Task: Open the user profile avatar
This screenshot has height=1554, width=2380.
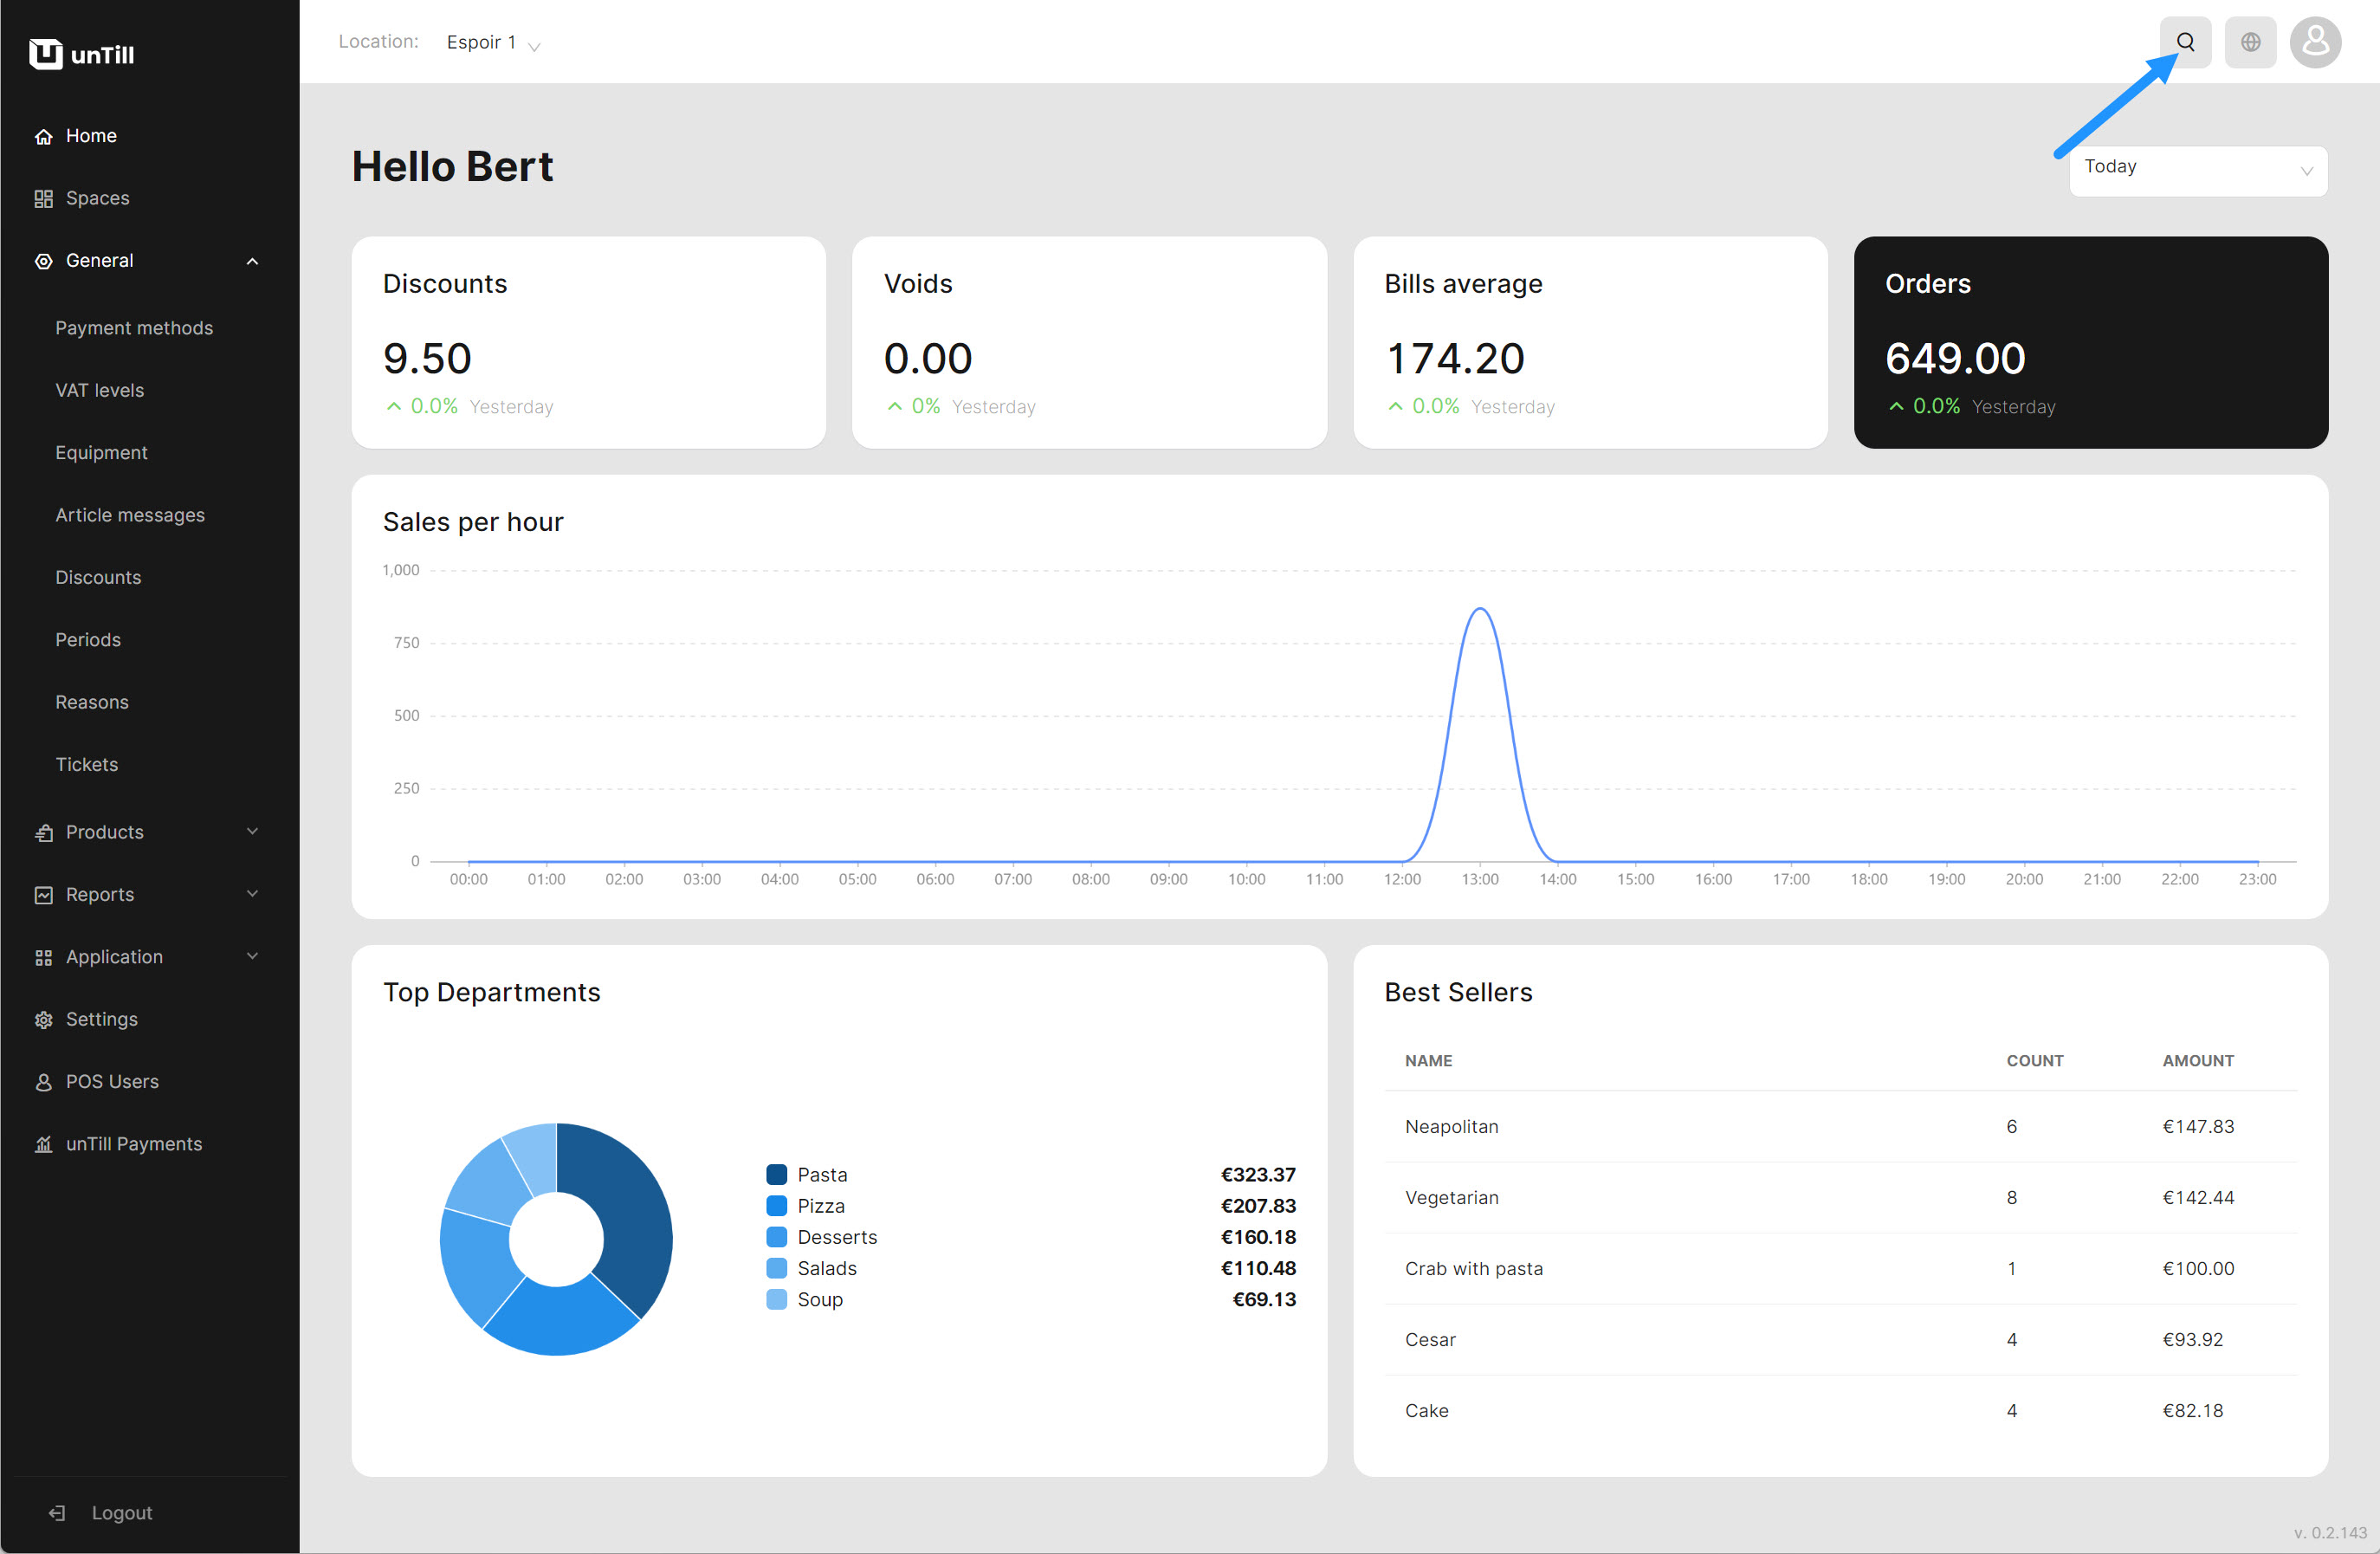Action: [2315, 42]
